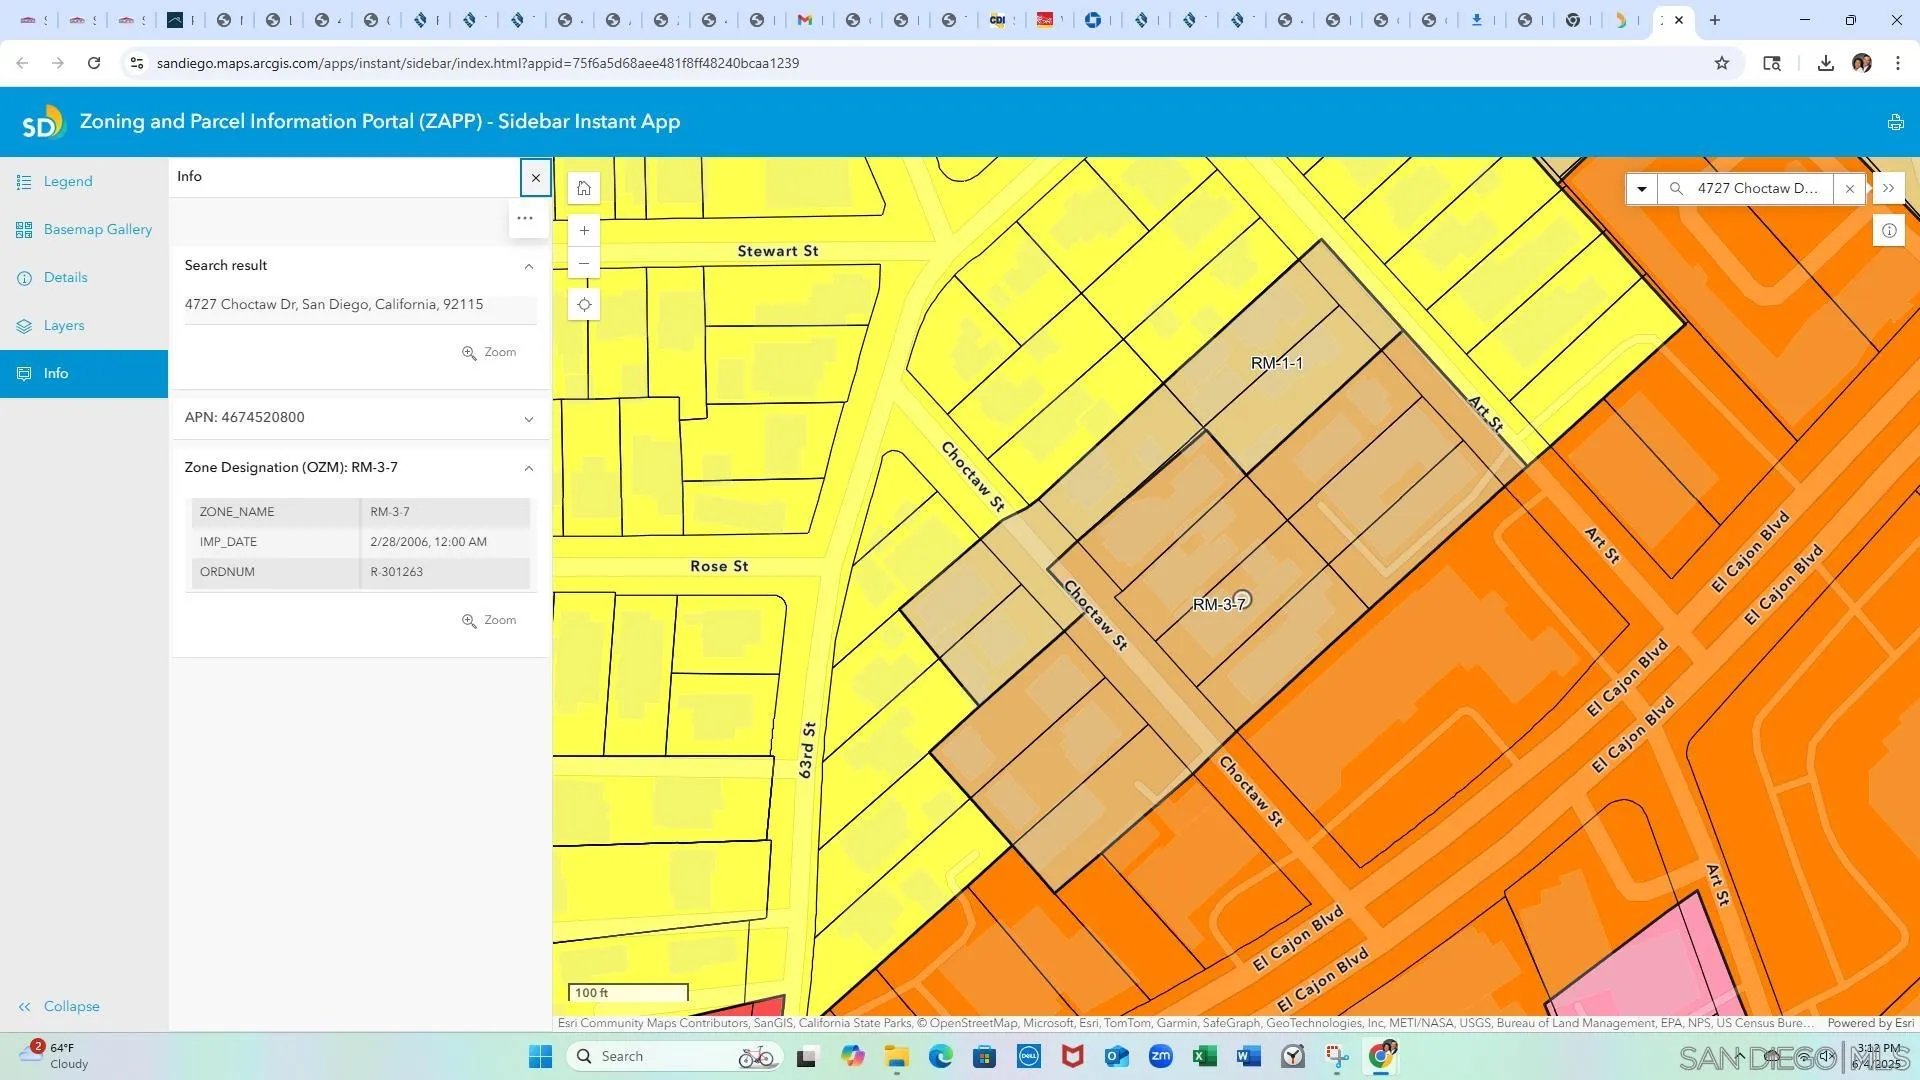The image size is (1920, 1080).
Task: Open the map information icon button
Action: pos(1889,231)
